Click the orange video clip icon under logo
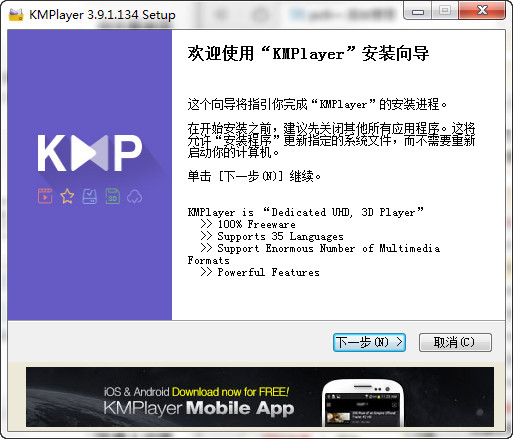The height and width of the screenshot is (439, 513). (45, 196)
